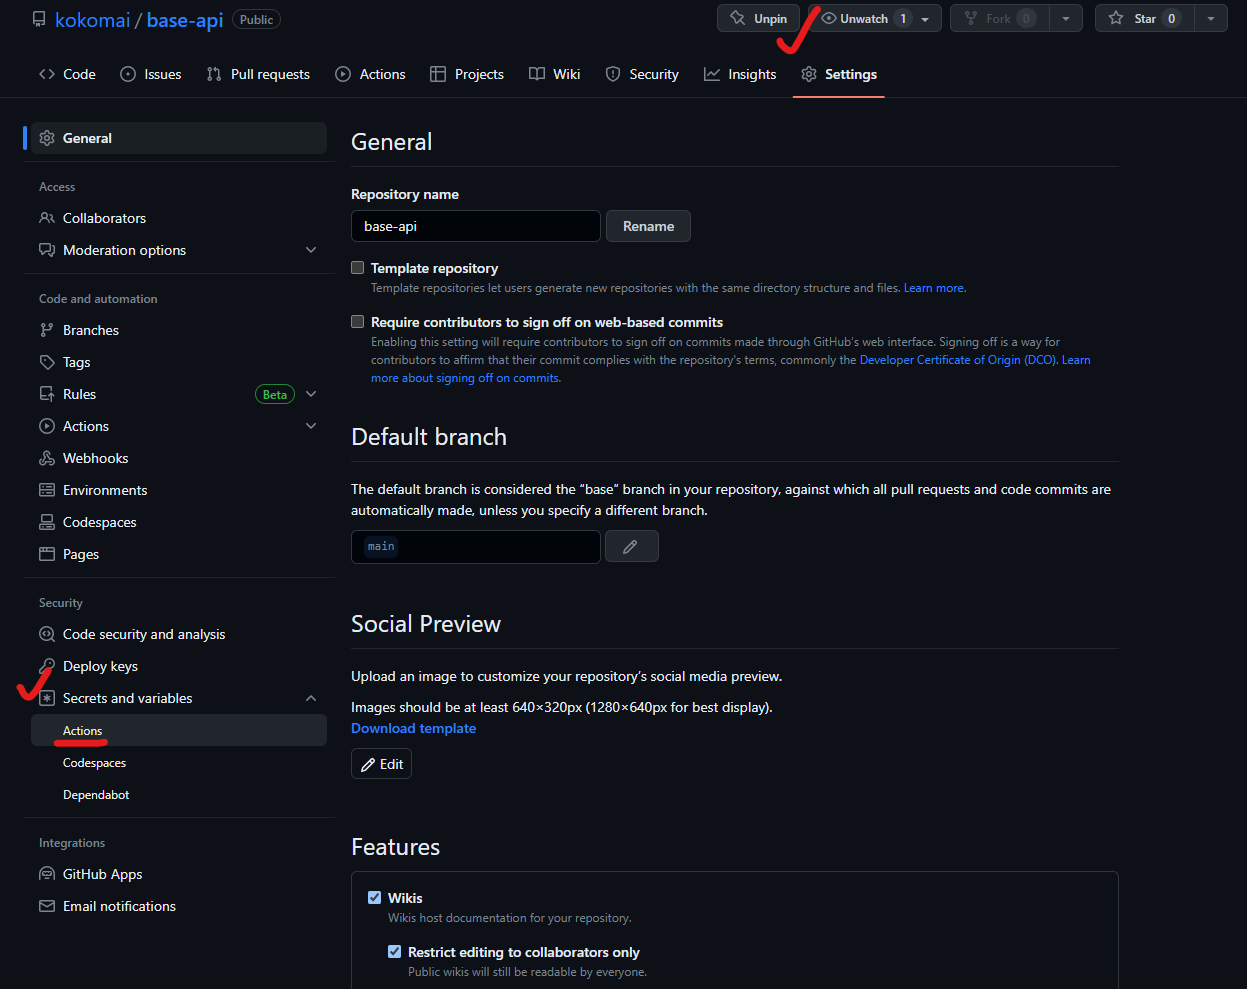Viewport: 1247px width, 989px height.
Task: Click the GitHub Apps hubot icon
Action: point(47,874)
